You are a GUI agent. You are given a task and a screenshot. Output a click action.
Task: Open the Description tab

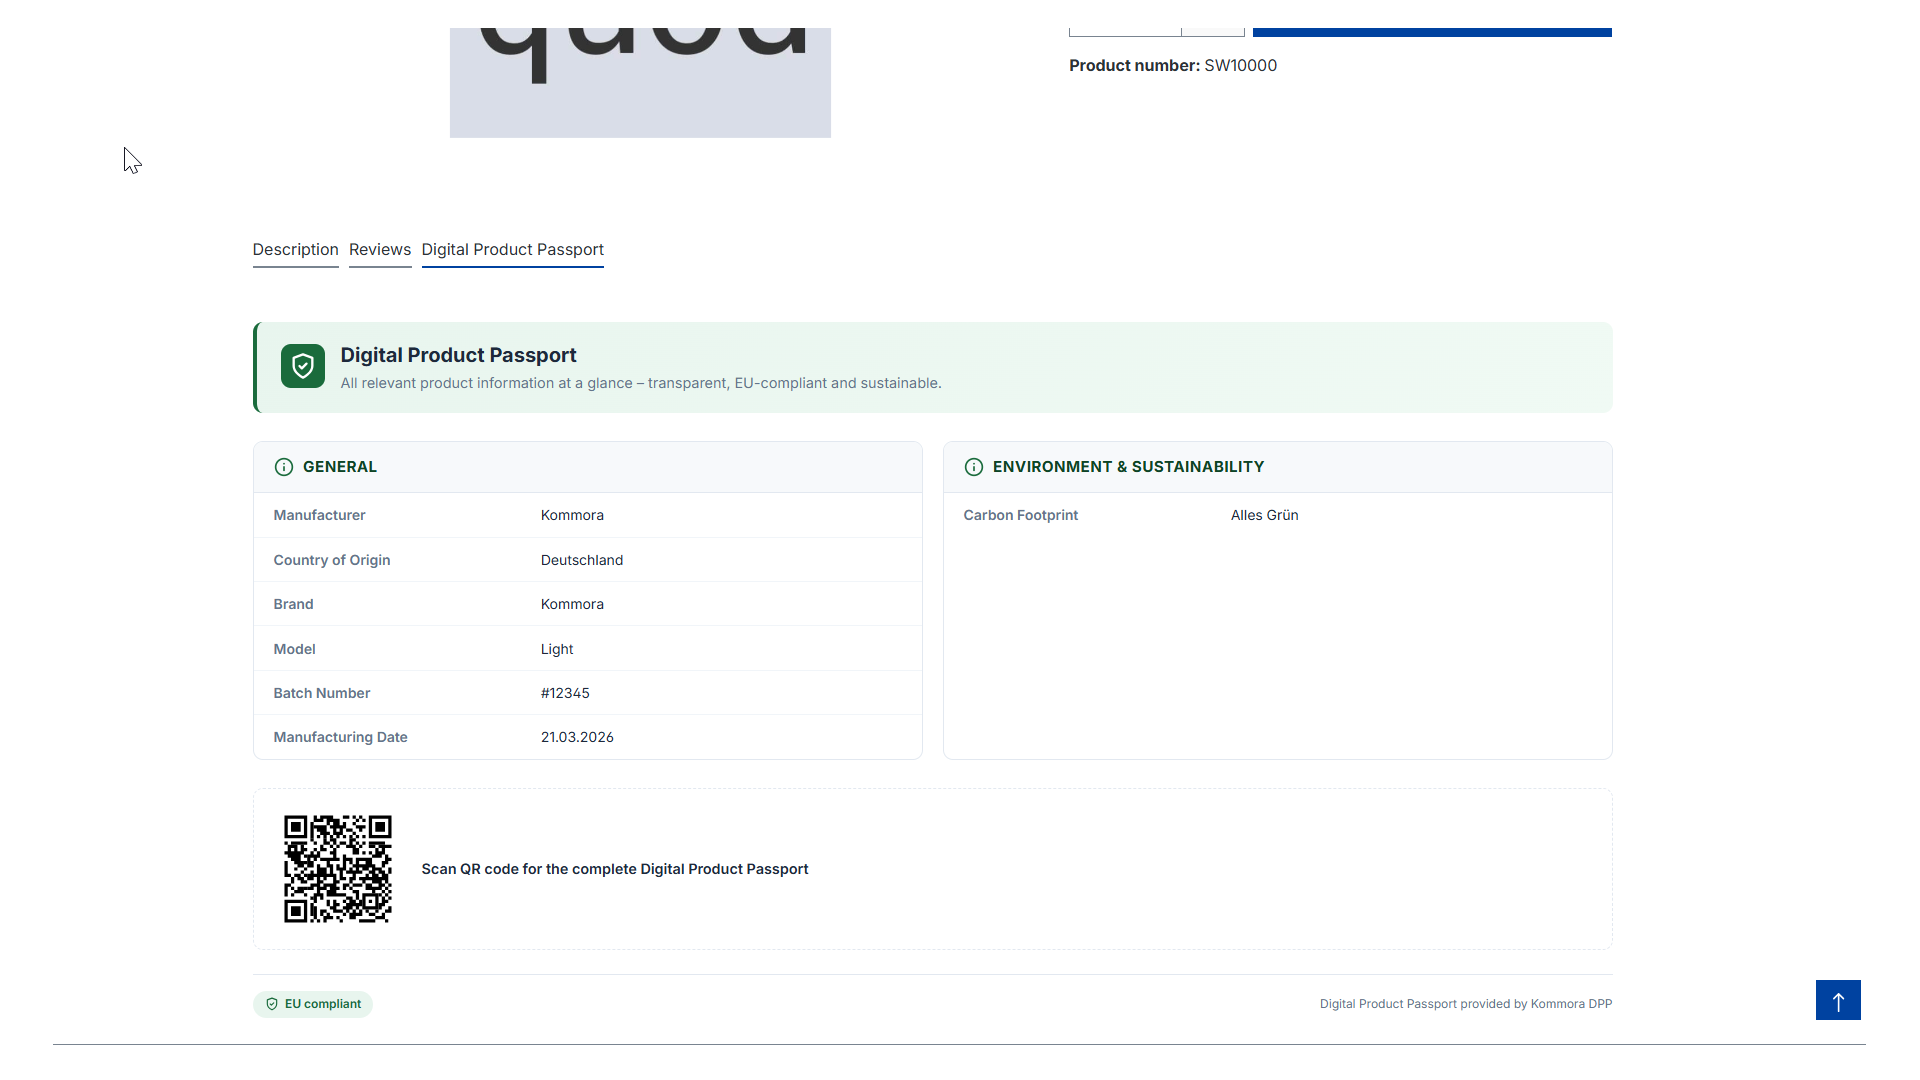[295, 250]
